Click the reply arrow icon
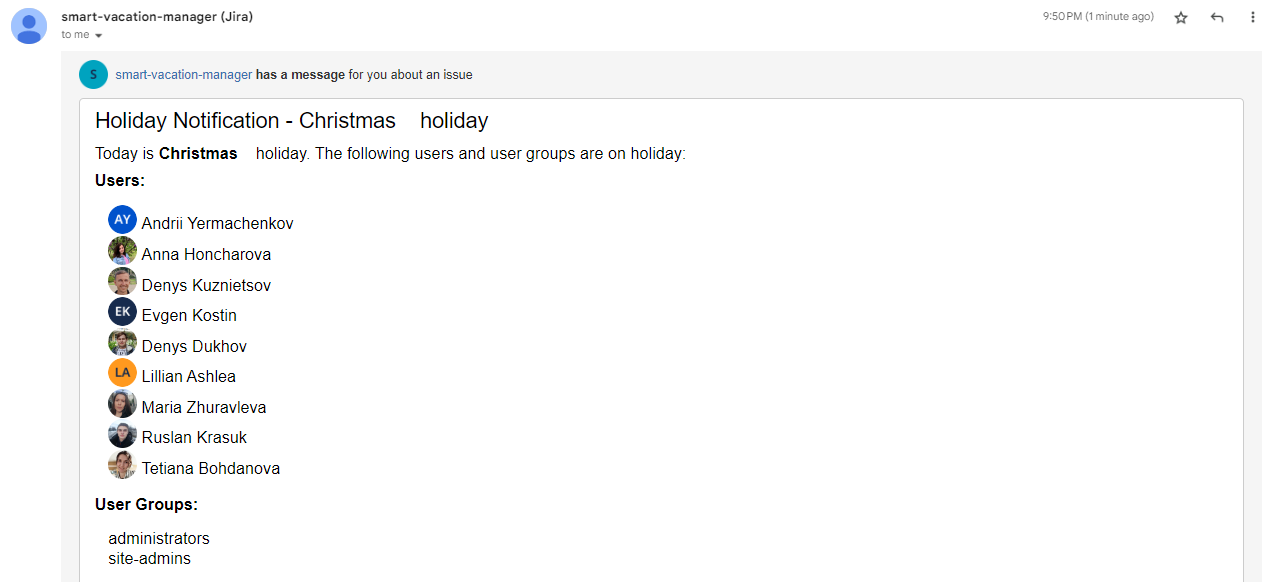 coord(1217,18)
